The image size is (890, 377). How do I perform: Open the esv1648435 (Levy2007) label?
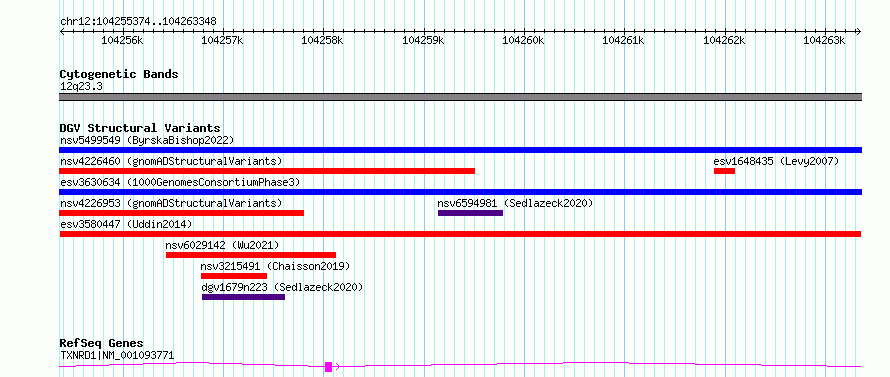coord(776,161)
